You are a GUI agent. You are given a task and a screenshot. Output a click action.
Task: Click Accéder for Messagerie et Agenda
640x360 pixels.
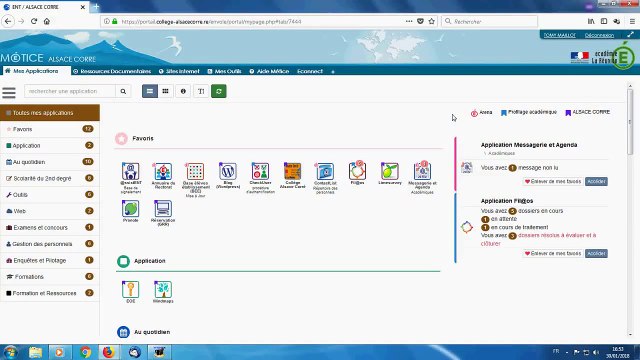pyautogui.click(x=596, y=181)
